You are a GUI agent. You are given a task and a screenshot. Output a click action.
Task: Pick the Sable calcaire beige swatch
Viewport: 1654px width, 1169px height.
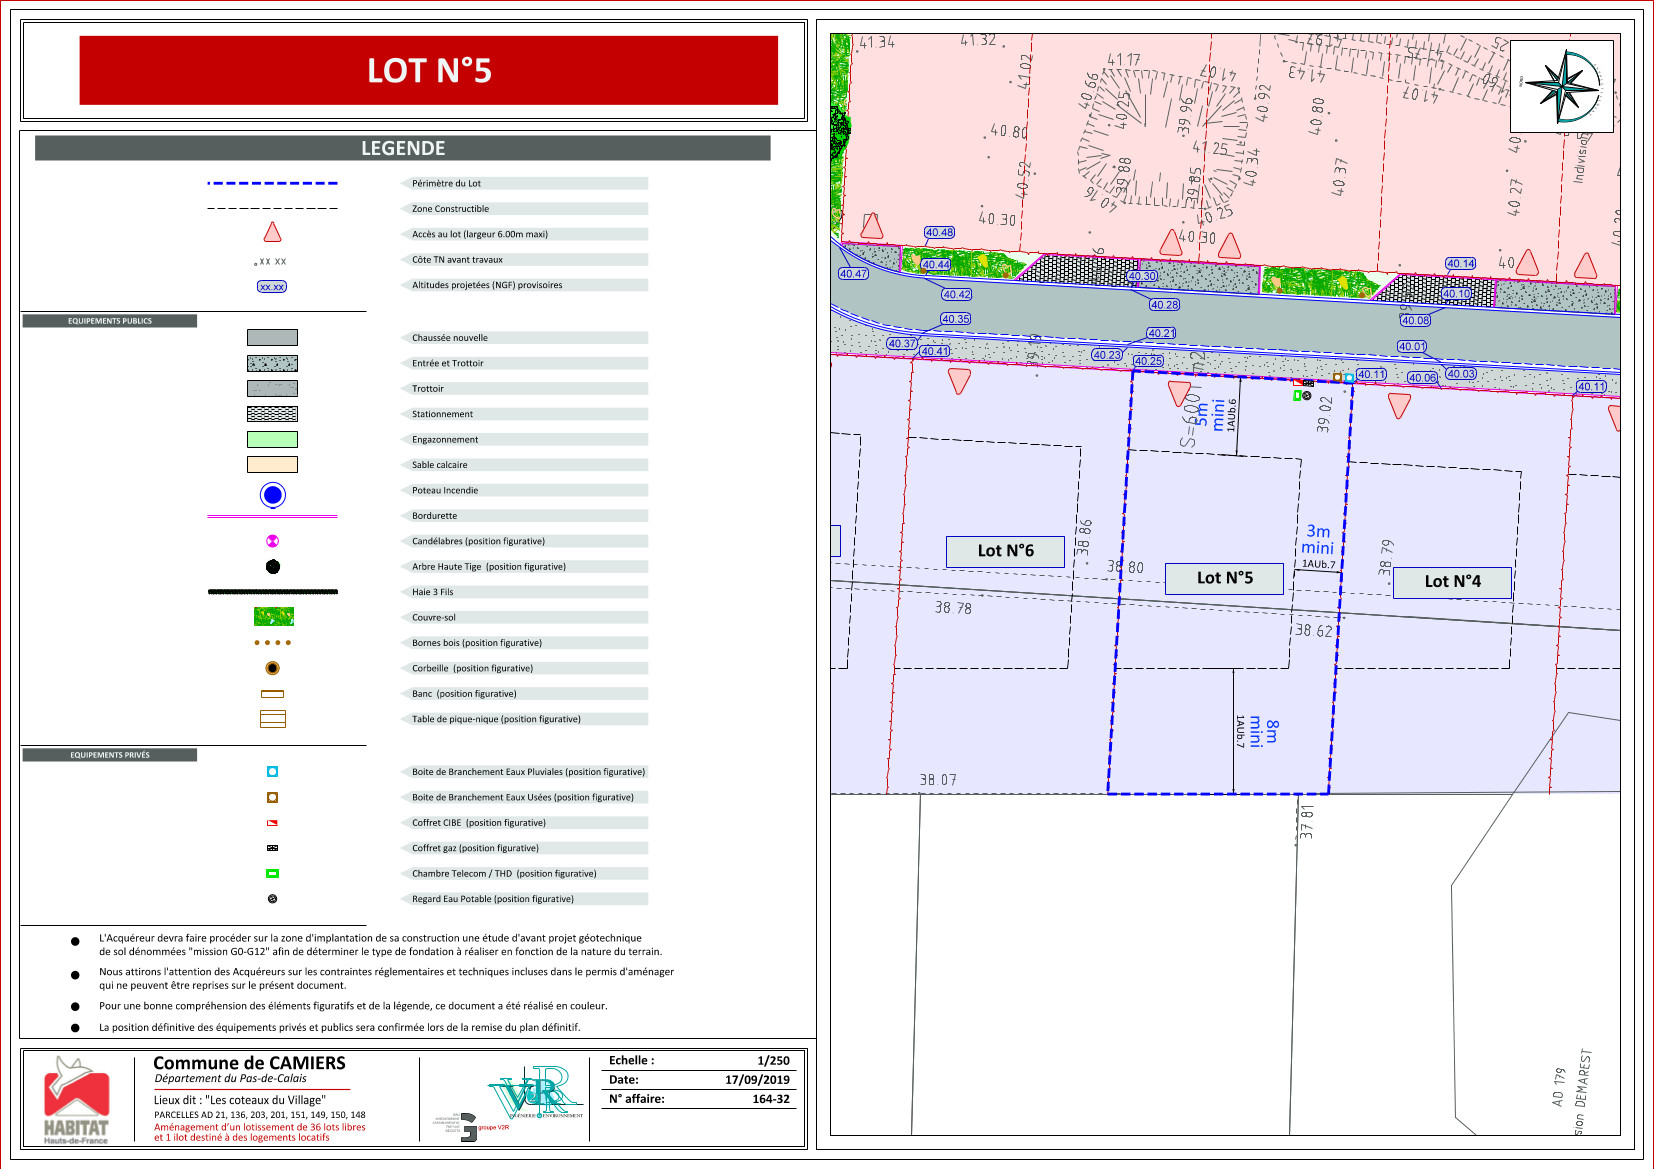click(272, 465)
